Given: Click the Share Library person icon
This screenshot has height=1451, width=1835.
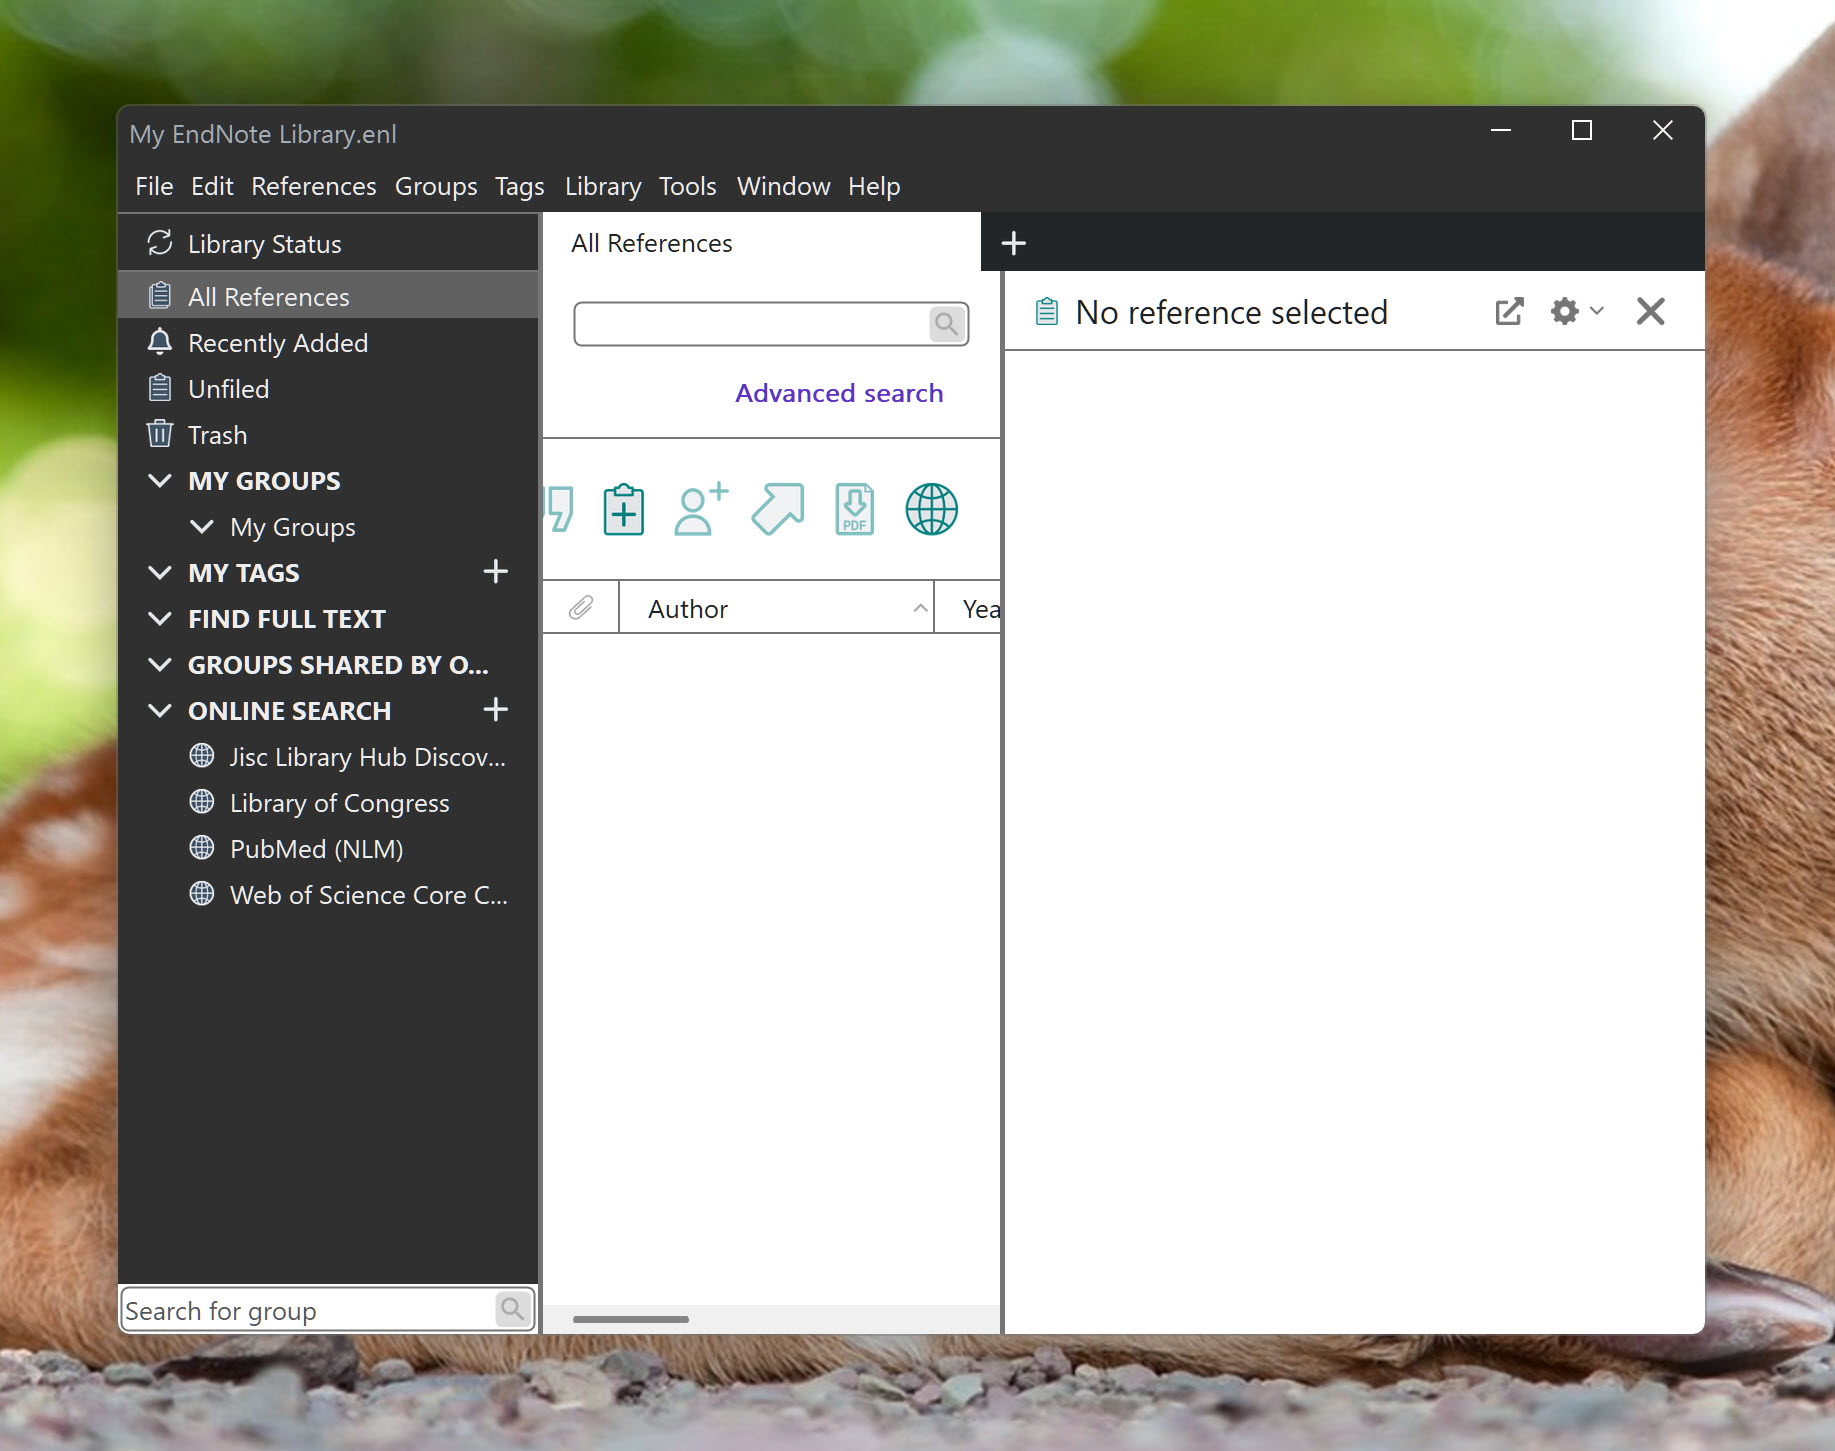Looking at the screenshot, I should pos(701,510).
